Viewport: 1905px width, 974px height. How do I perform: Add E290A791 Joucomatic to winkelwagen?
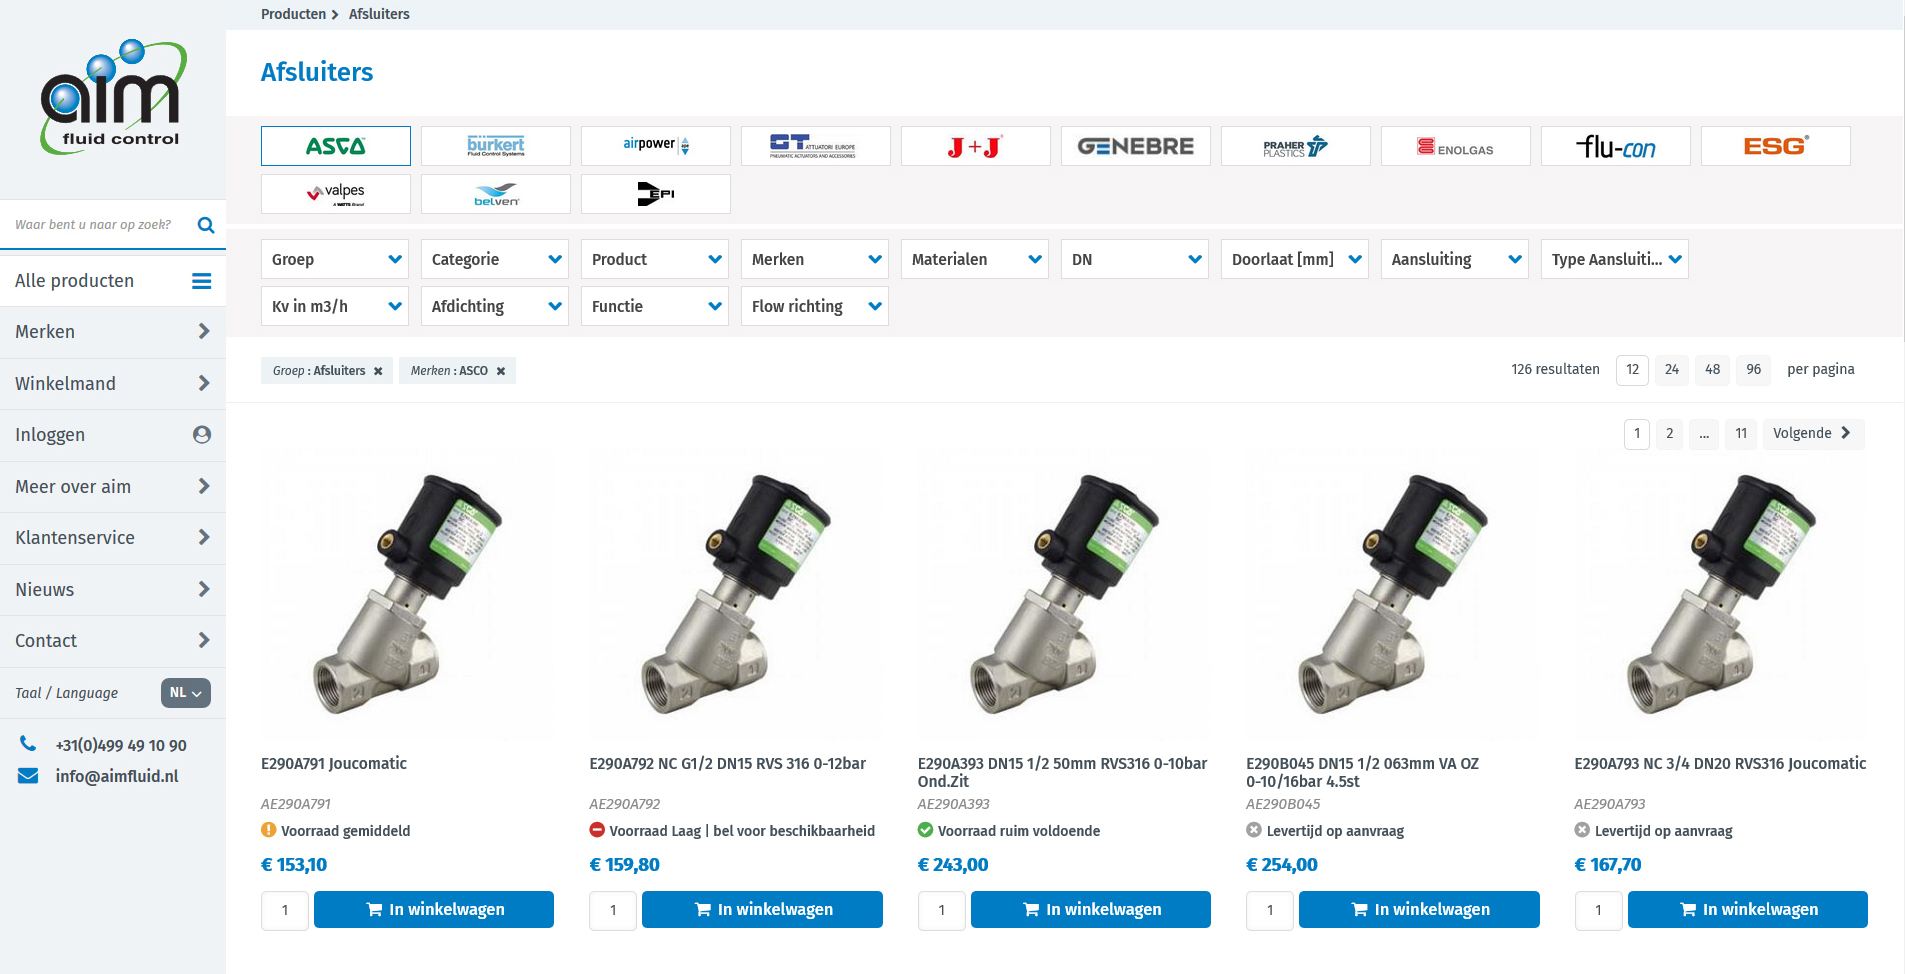(x=434, y=909)
